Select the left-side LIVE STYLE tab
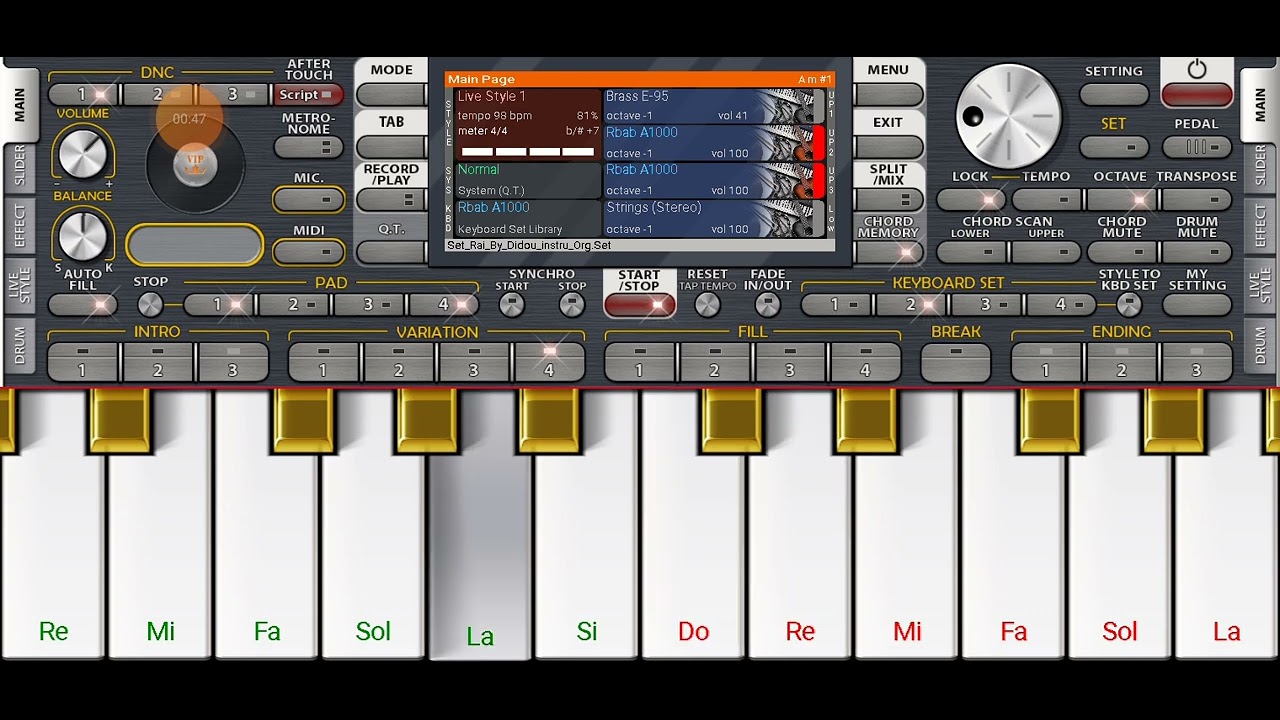Screen dimensions: 1280x720 [20, 286]
